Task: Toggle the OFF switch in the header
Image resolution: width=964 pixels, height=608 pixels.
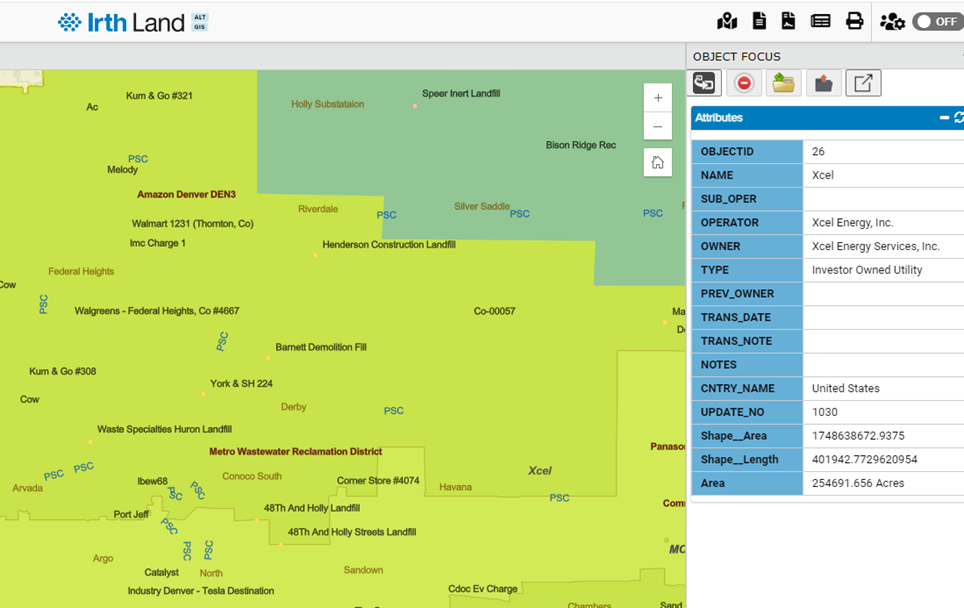Action: pyautogui.click(x=938, y=22)
